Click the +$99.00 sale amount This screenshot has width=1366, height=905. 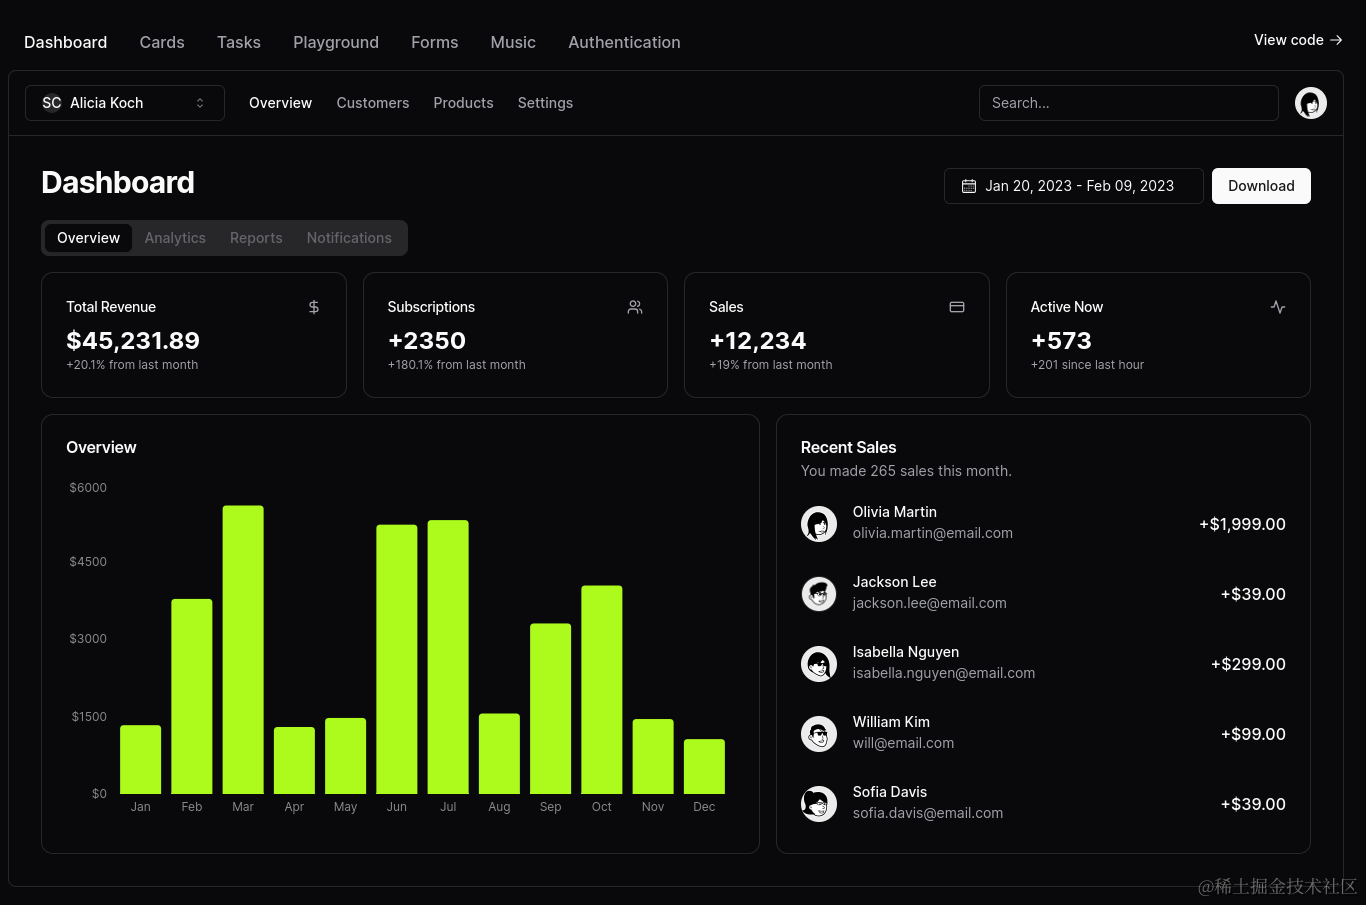coord(1253,734)
